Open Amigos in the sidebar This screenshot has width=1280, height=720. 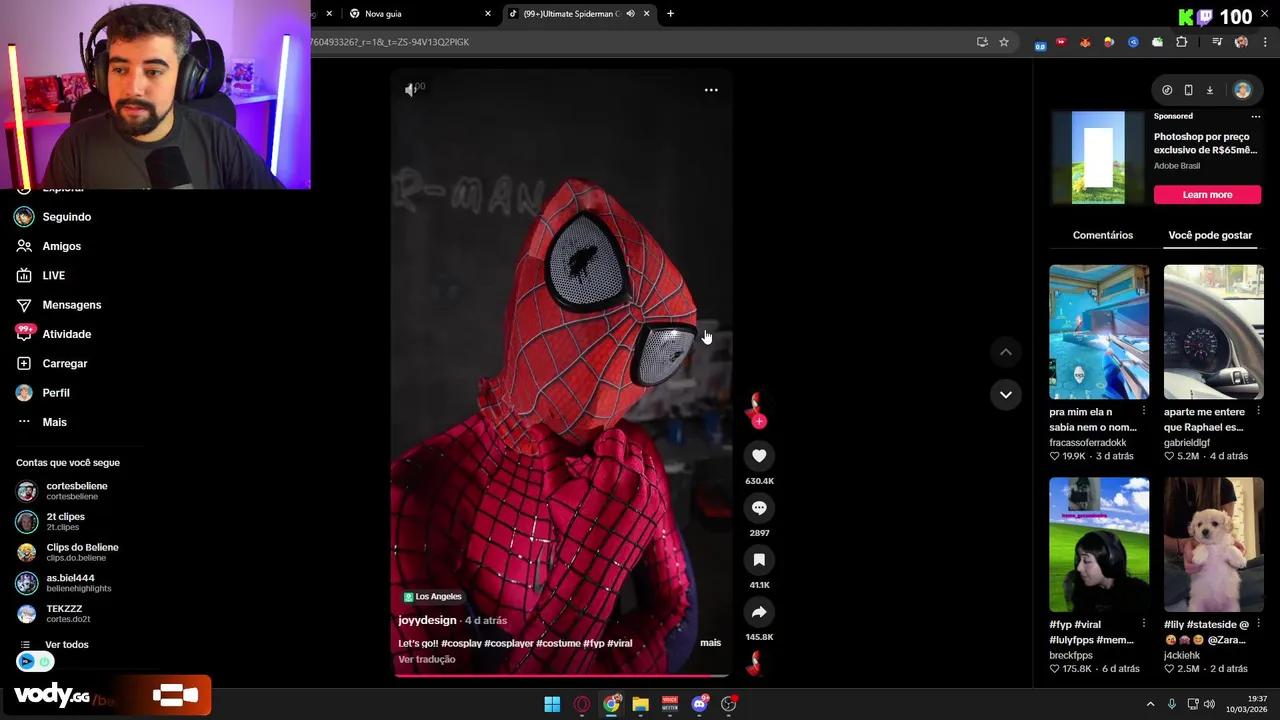click(49, 246)
